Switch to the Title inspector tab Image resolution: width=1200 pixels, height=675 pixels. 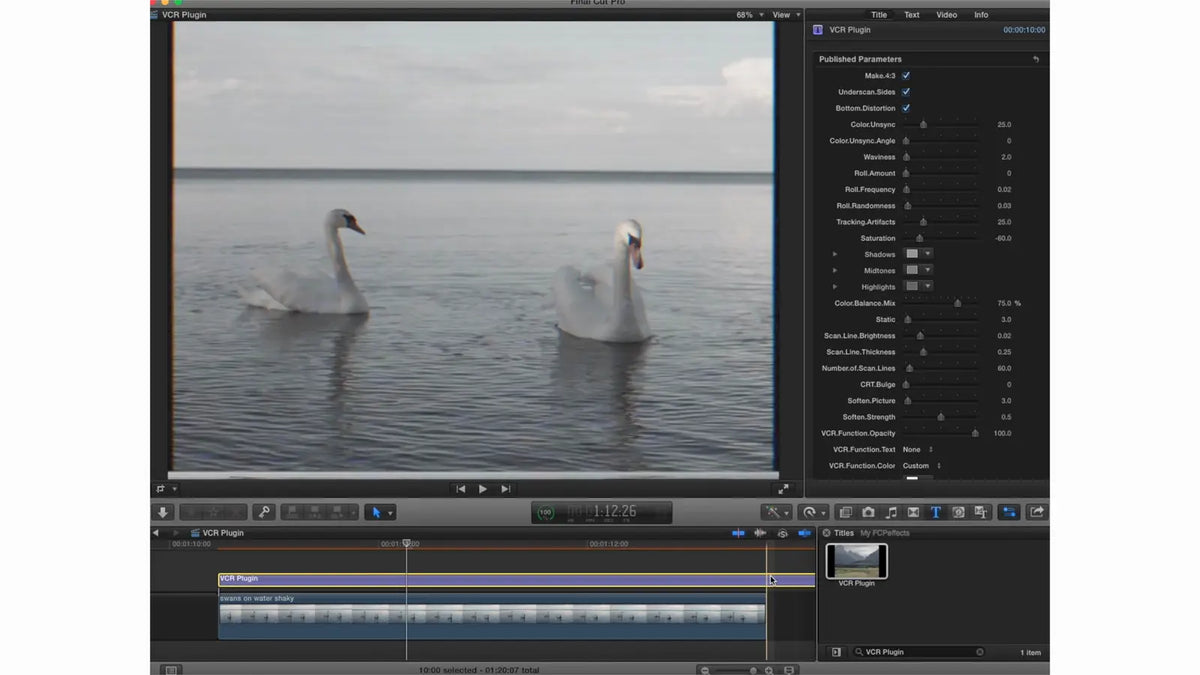click(879, 15)
